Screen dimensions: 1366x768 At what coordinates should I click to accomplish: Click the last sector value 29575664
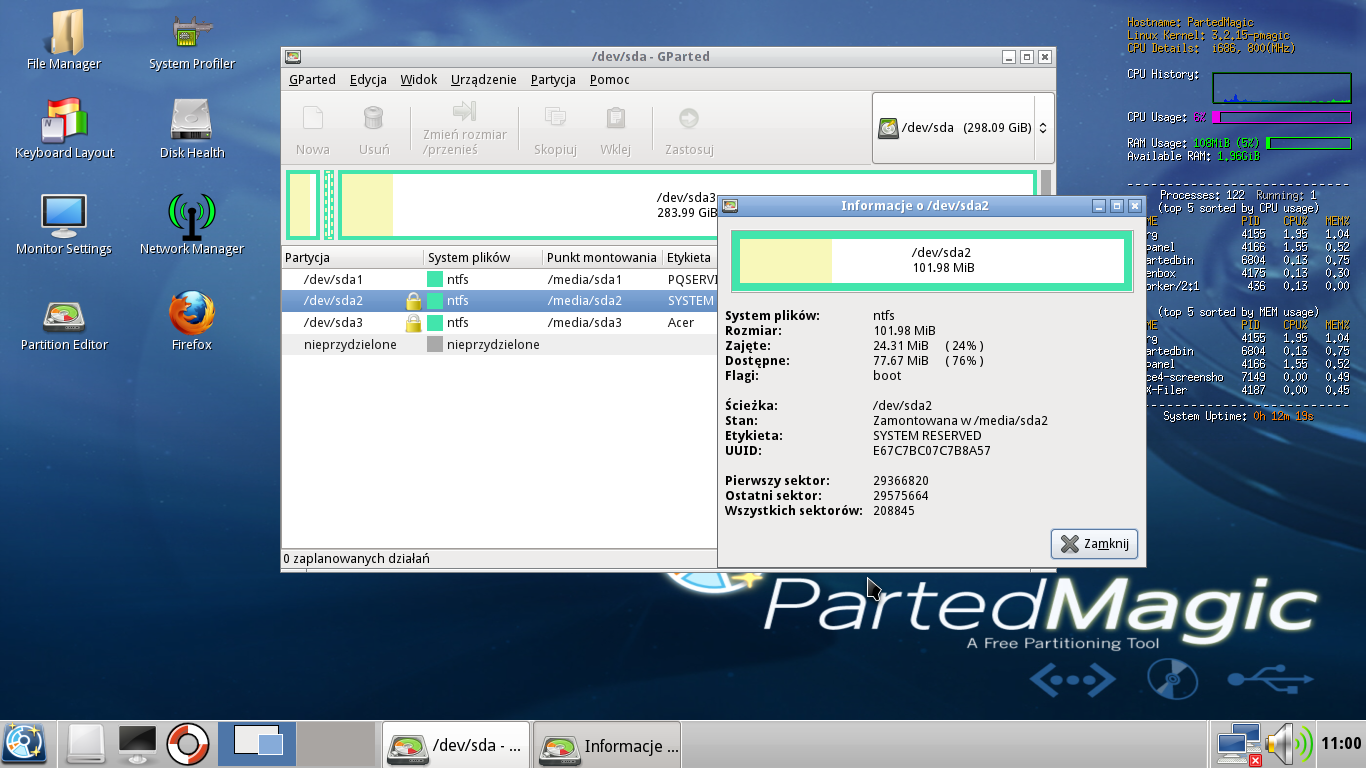coord(901,496)
